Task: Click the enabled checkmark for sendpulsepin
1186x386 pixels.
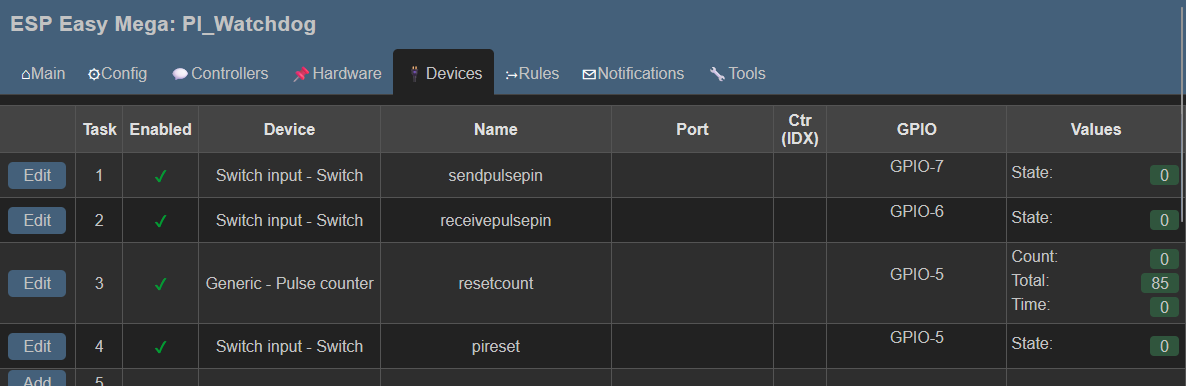Action: point(160,176)
